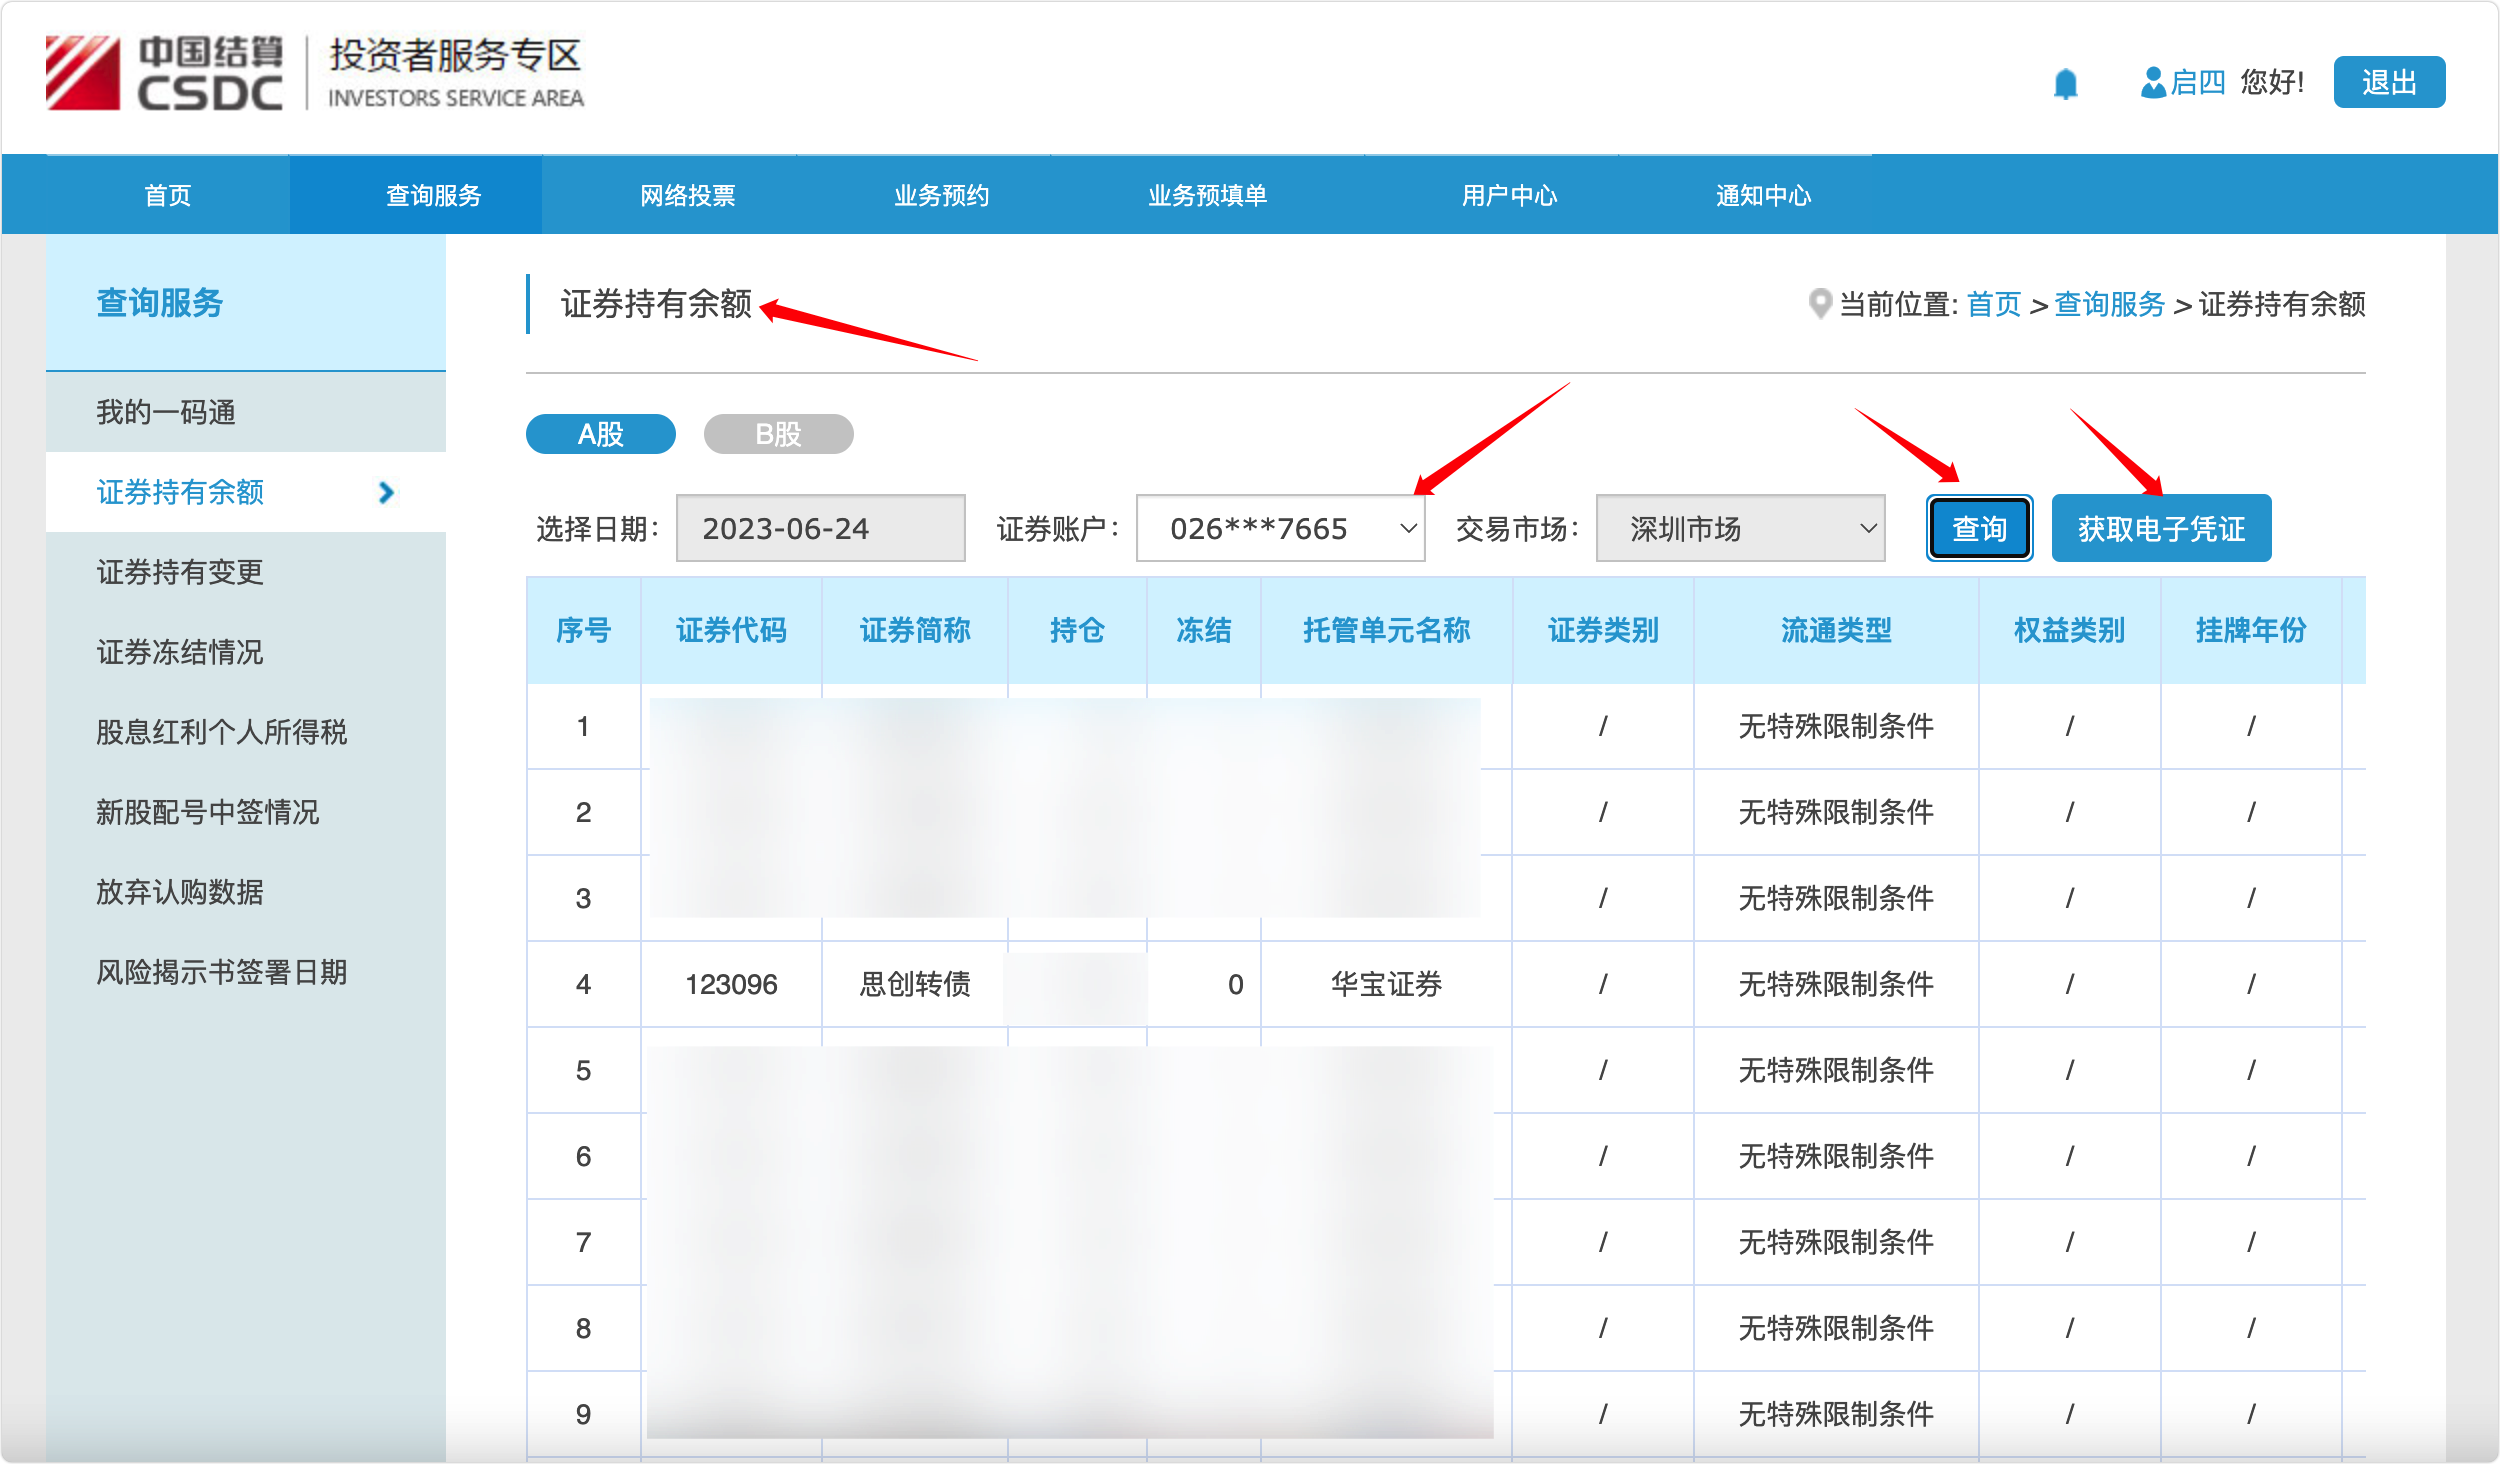
Task: Click the location pin icon
Action: coord(1820,303)
